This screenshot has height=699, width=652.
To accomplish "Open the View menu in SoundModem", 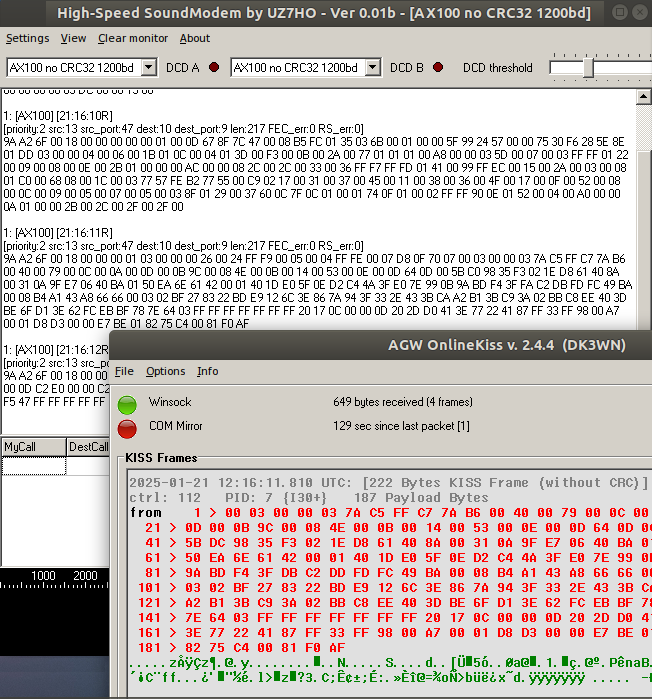I will [x=73, y=38].
